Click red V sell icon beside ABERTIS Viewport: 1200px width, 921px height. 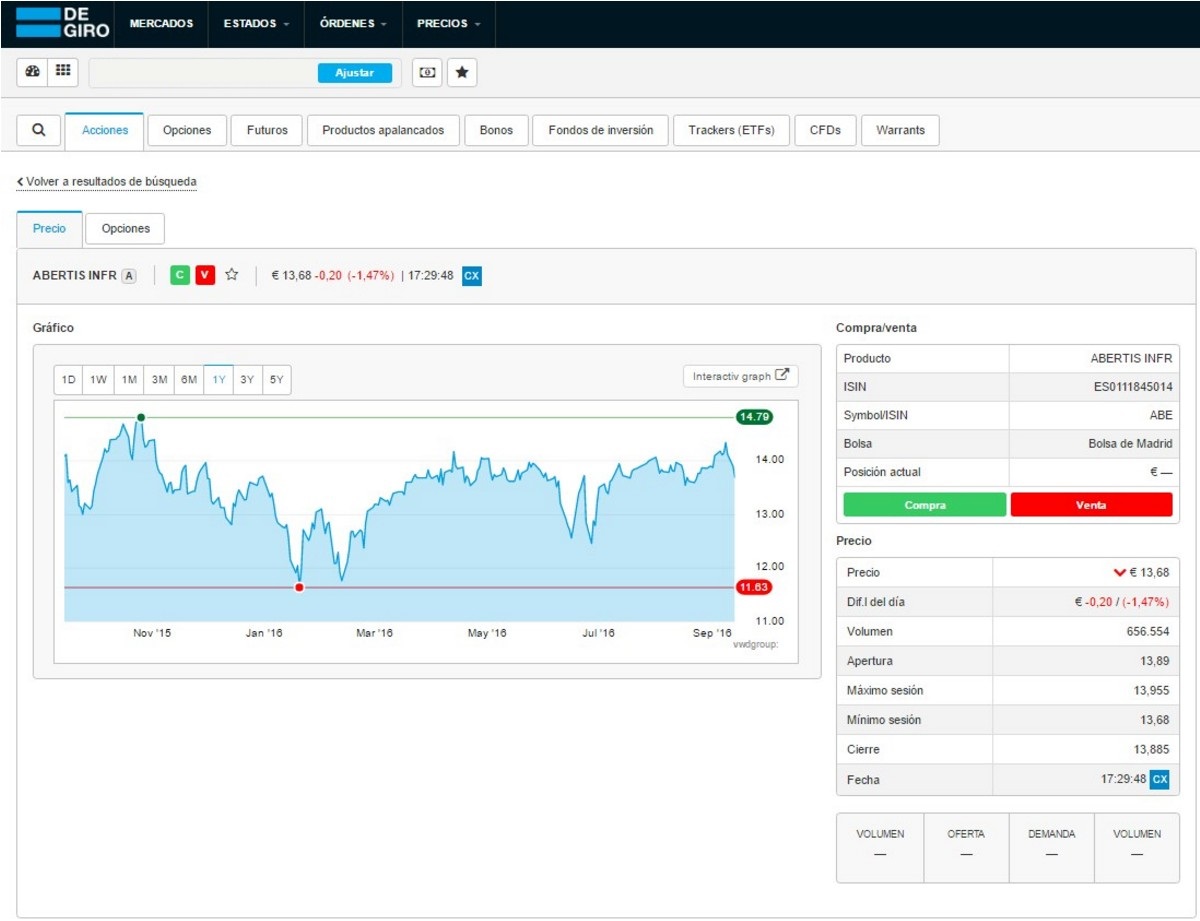[x=205, y=275]
